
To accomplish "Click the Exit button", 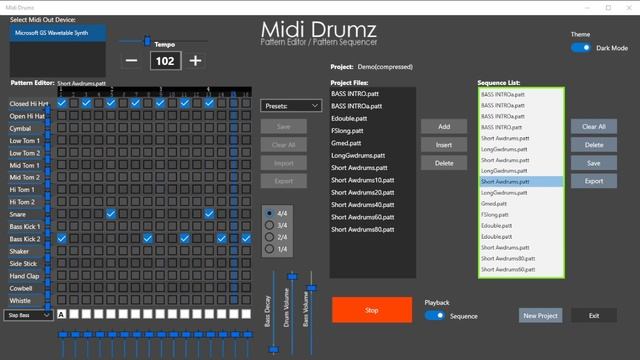I will pos(594,316).
